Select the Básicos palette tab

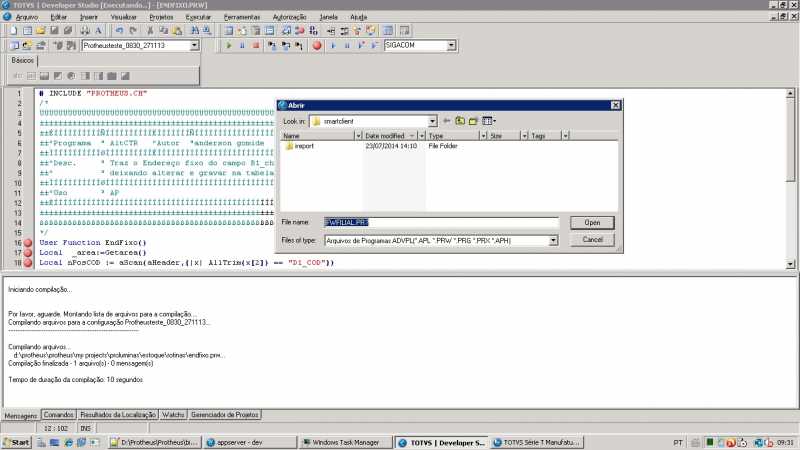click(x=22, y=61)
